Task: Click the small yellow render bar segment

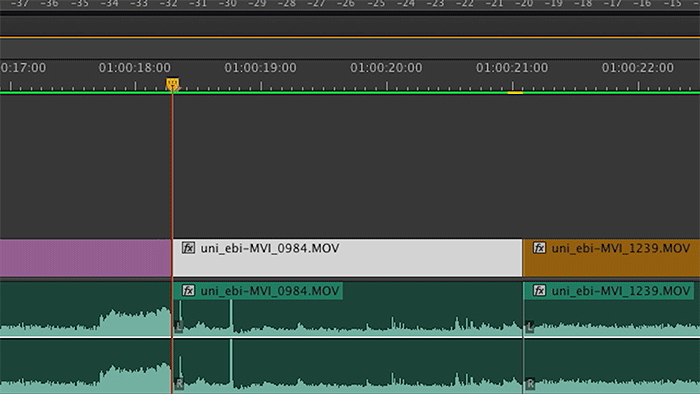Action: (515, 92)
